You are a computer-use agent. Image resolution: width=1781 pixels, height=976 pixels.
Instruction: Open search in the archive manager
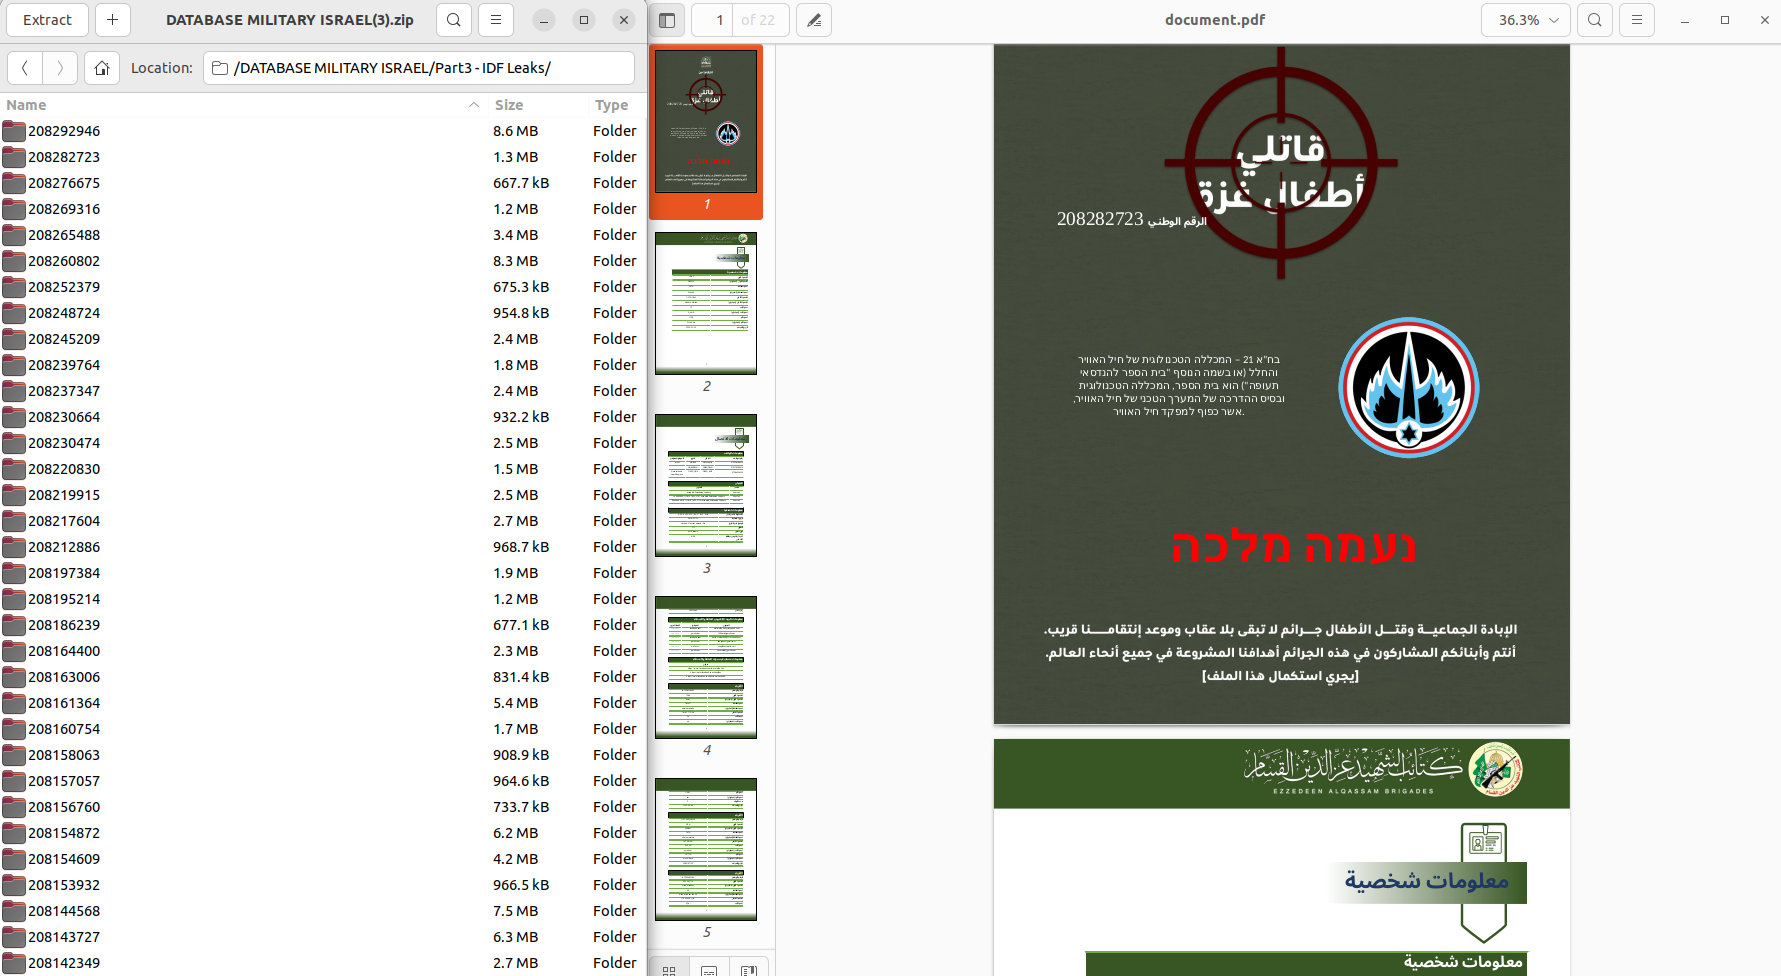click(x=454, y=20)
